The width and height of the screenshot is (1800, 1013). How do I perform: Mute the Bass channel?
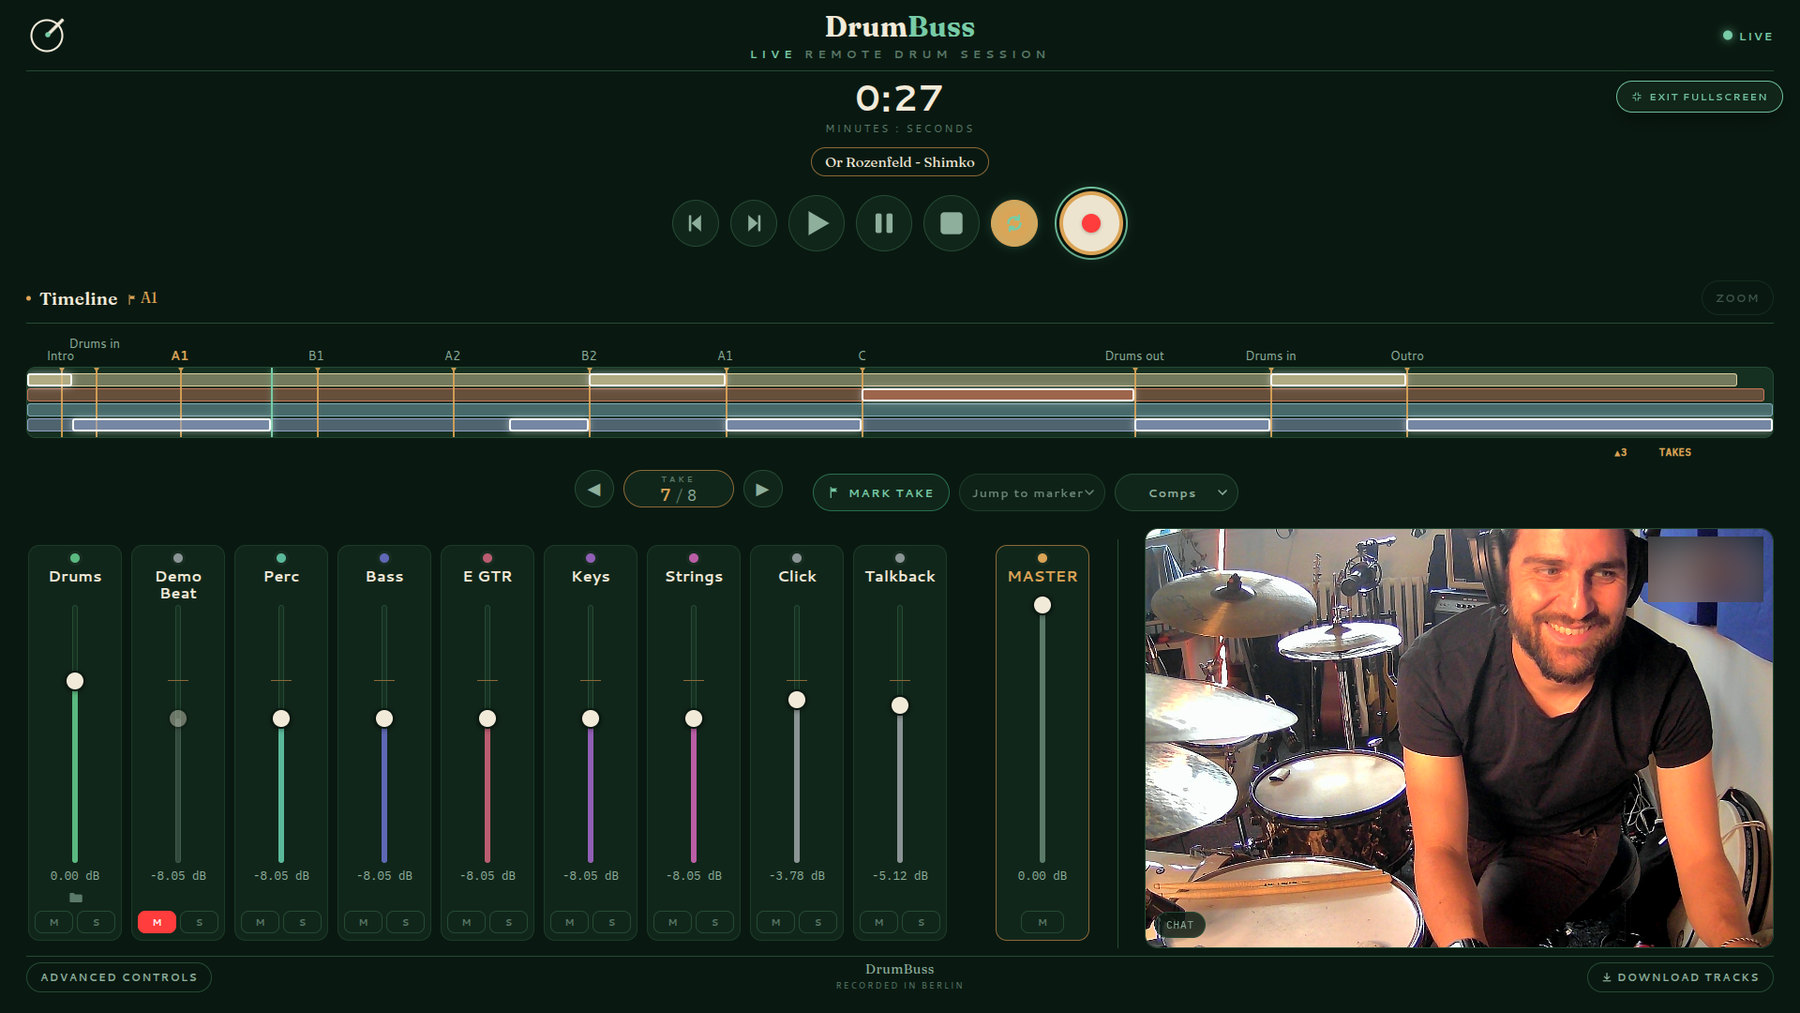[363, 922]
